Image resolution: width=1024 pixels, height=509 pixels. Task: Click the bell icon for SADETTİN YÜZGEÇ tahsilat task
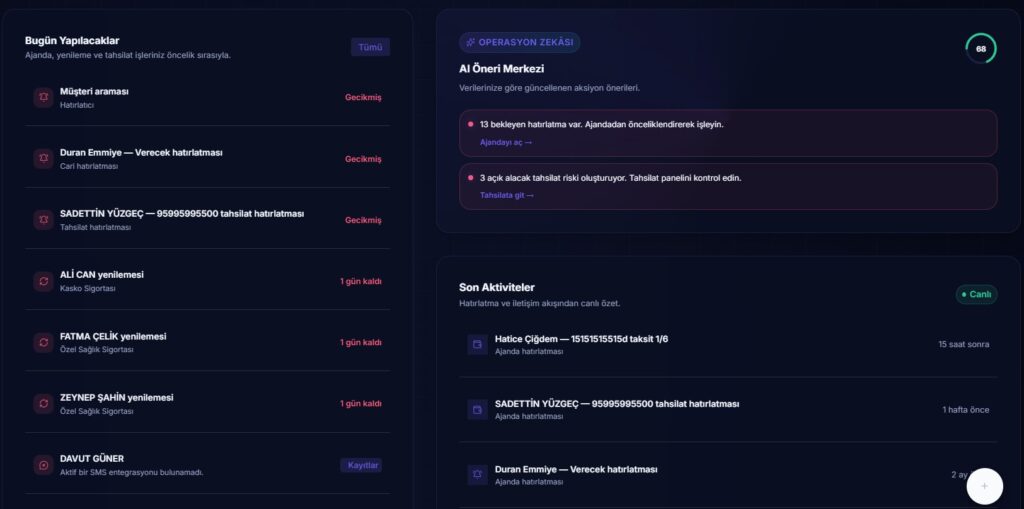tap(44, 220)
